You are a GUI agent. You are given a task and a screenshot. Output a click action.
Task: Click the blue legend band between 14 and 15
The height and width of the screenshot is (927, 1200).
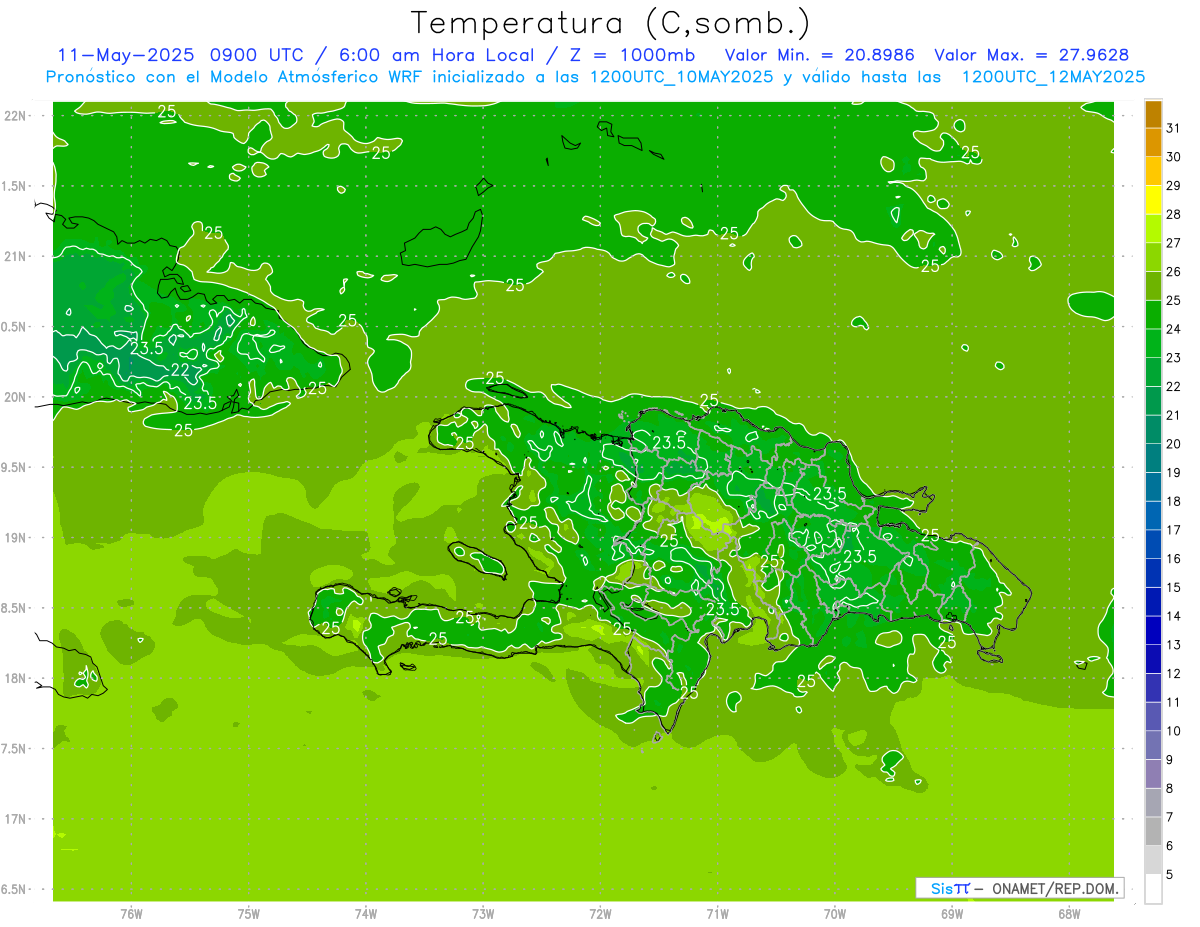[1153, 602]
